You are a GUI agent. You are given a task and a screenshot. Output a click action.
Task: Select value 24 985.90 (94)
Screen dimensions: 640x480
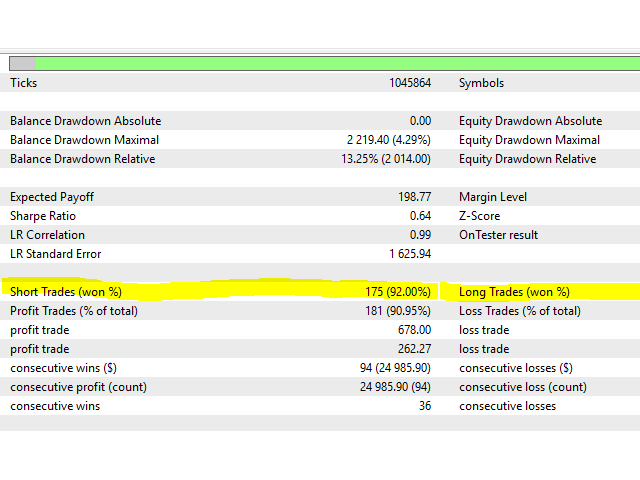395,387
